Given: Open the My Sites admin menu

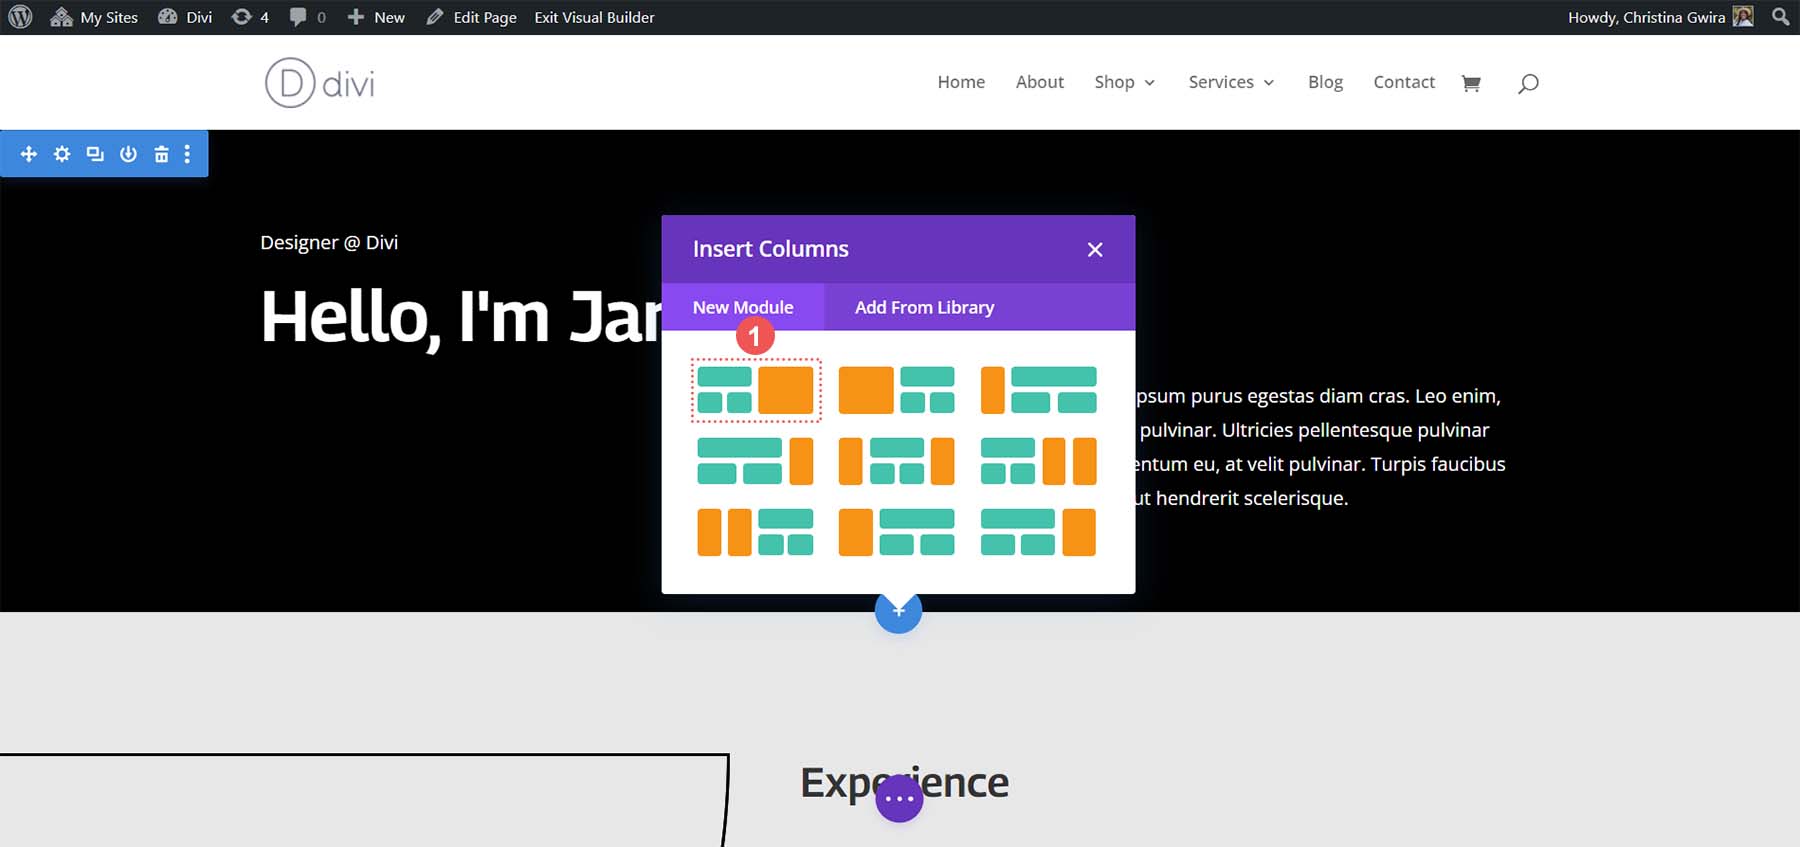Looking at the screenshot, I should pos(95,17).
